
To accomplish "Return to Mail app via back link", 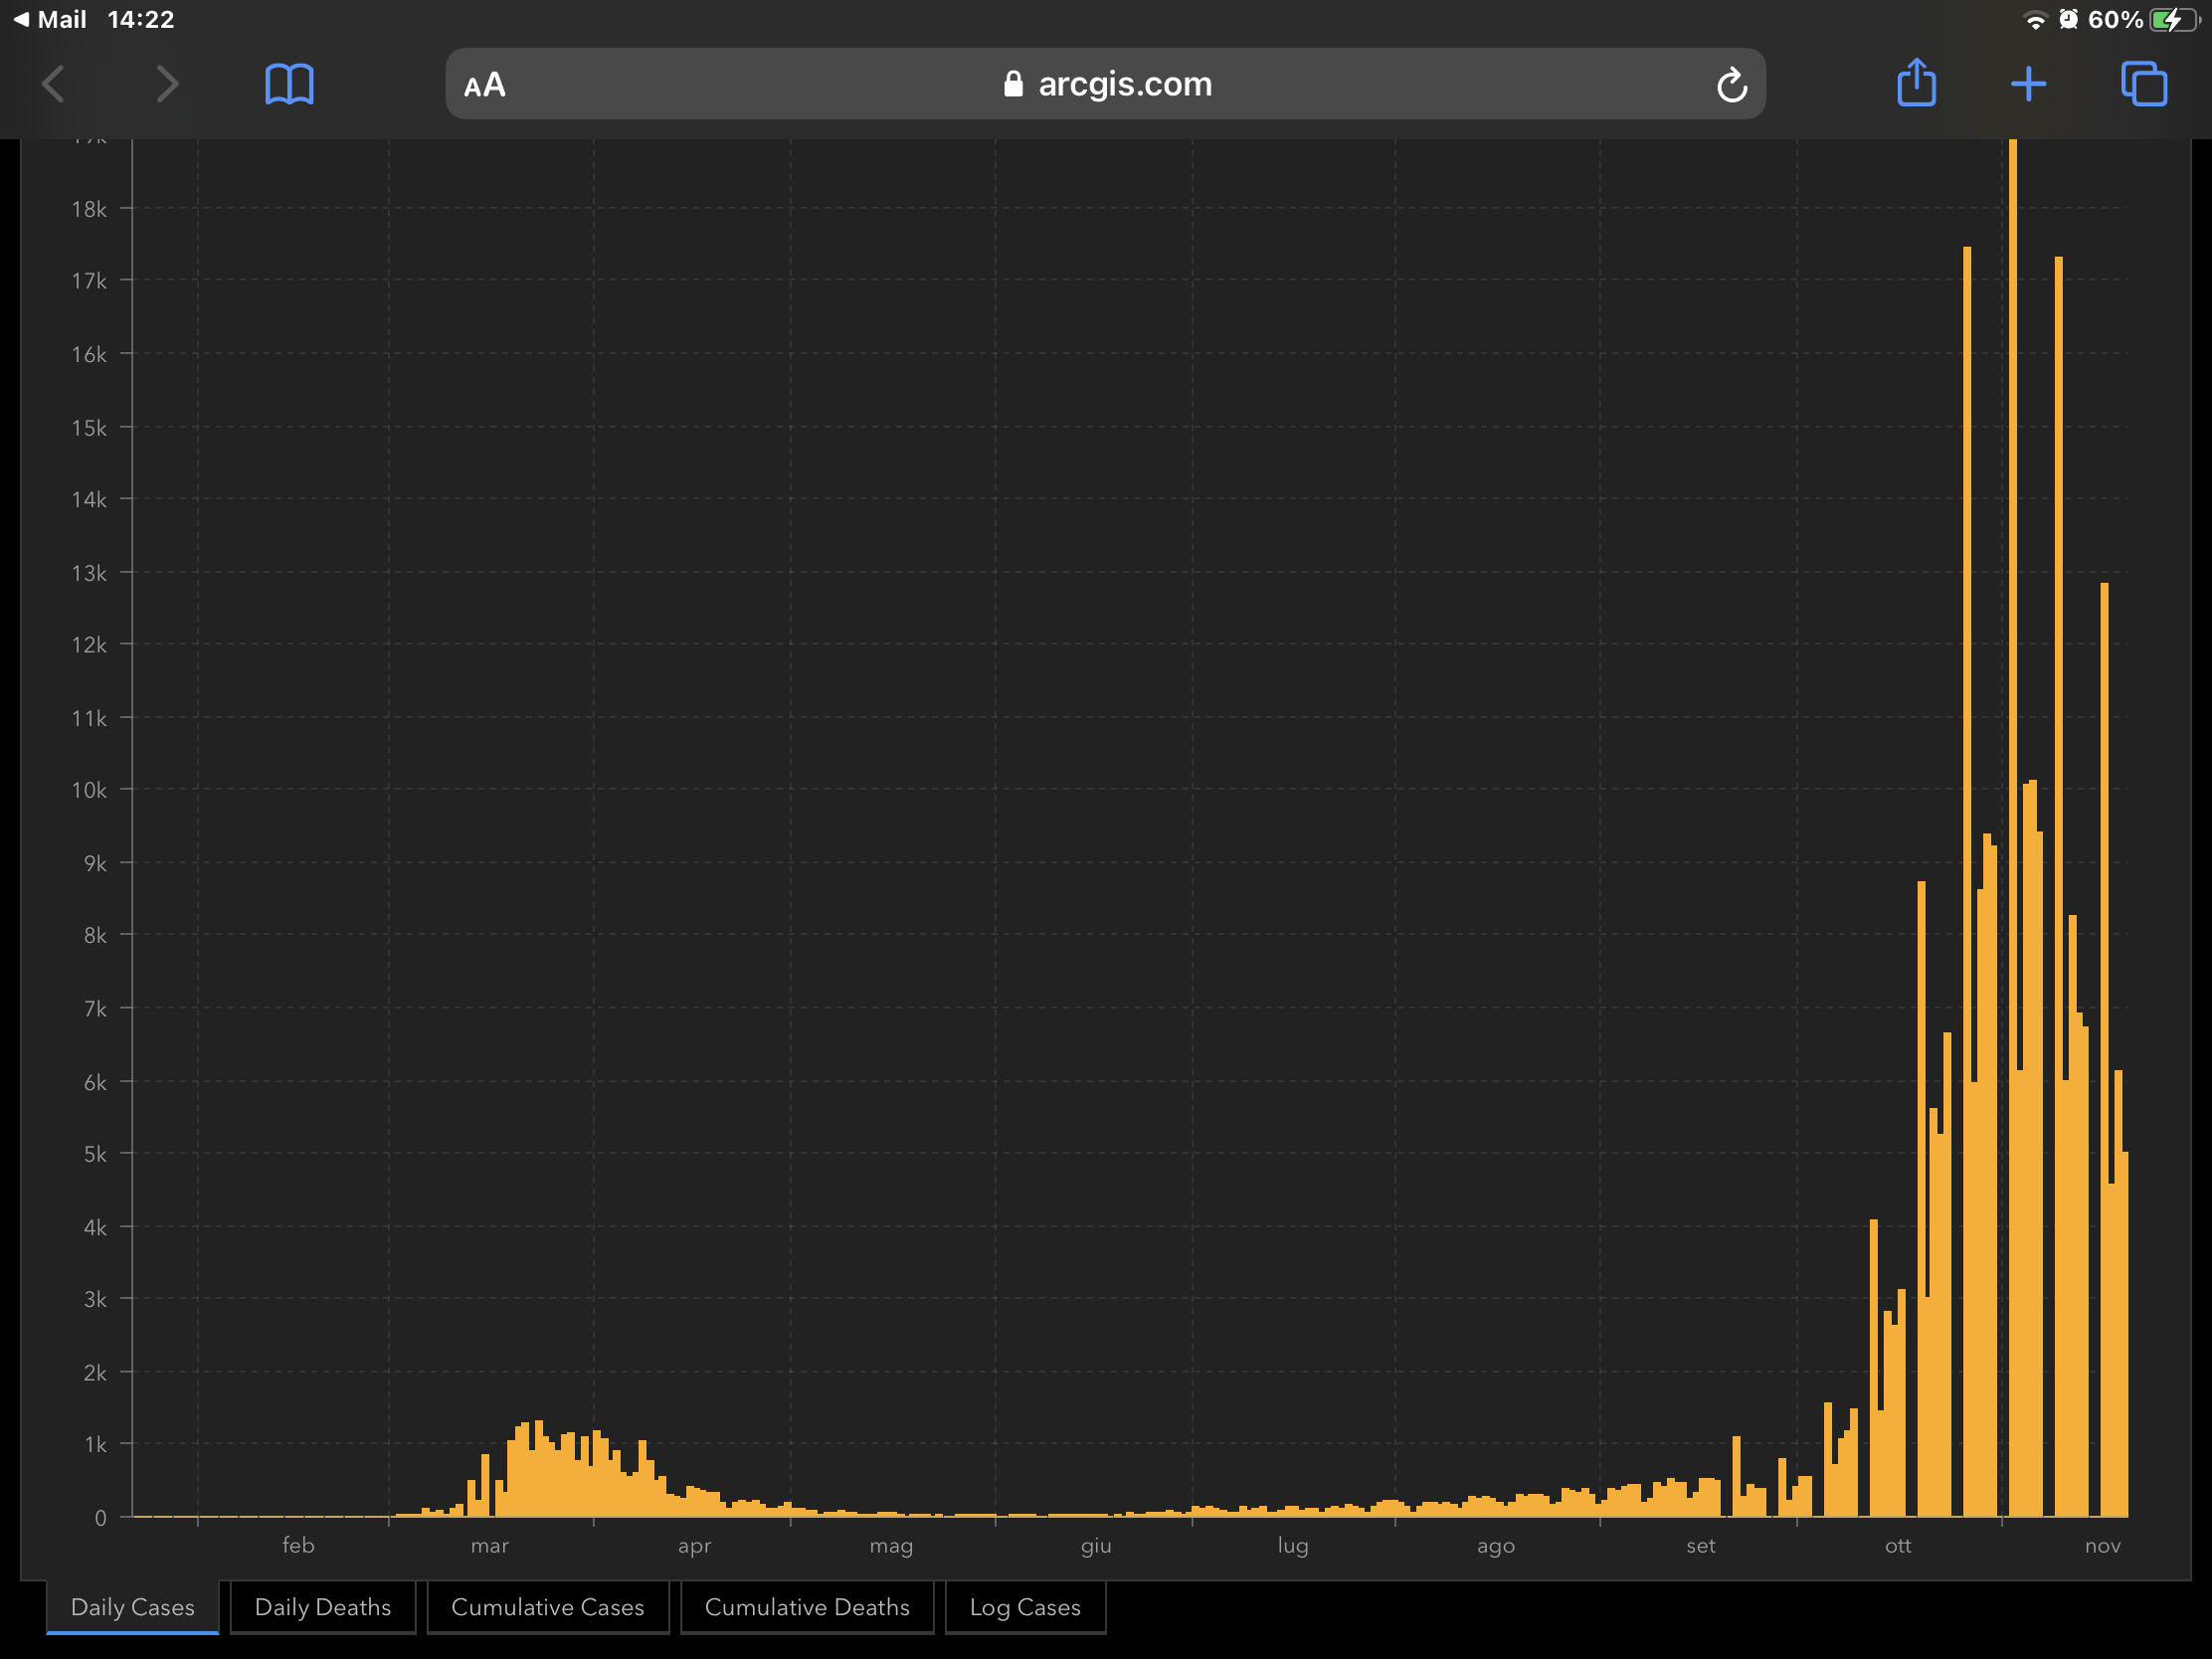I will [x=50, y=19].
